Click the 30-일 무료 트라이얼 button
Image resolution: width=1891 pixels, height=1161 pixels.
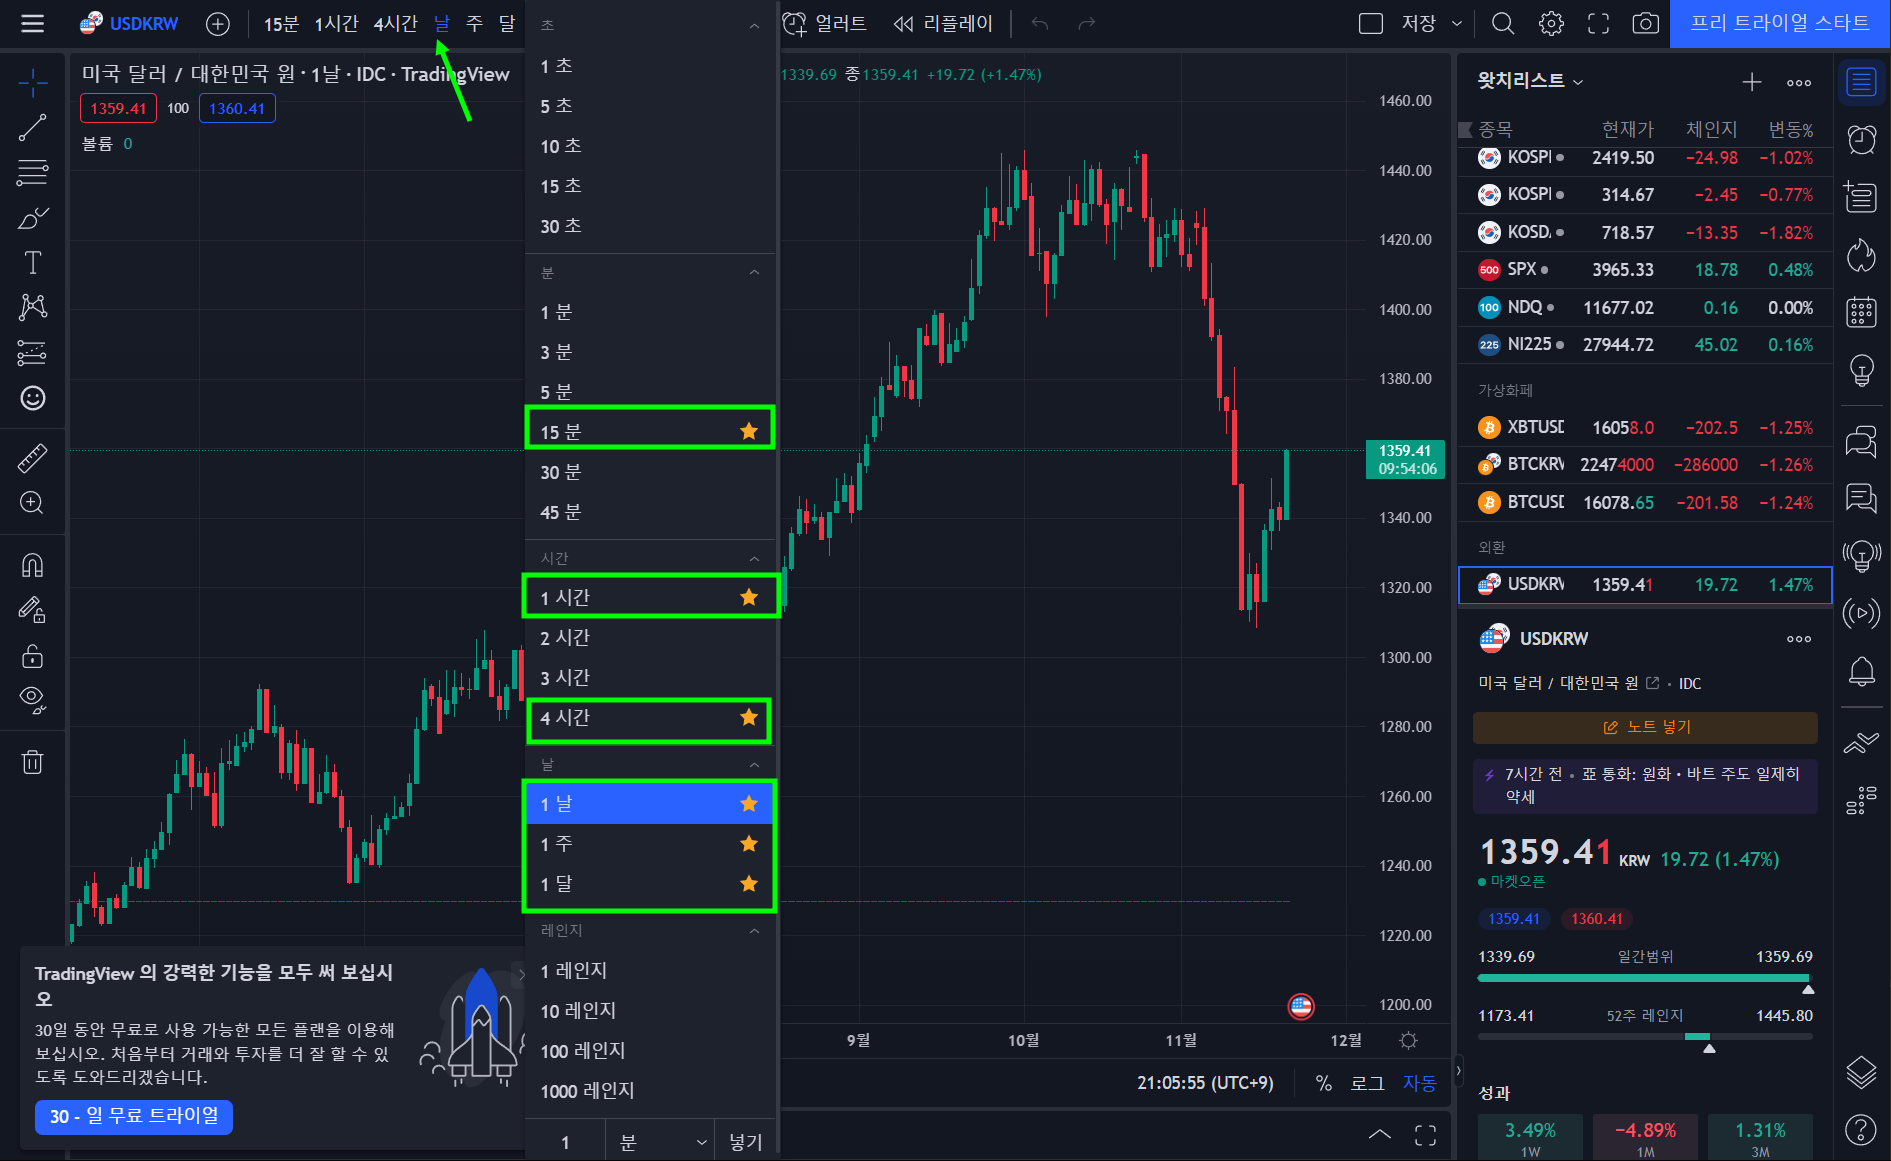134,1117
